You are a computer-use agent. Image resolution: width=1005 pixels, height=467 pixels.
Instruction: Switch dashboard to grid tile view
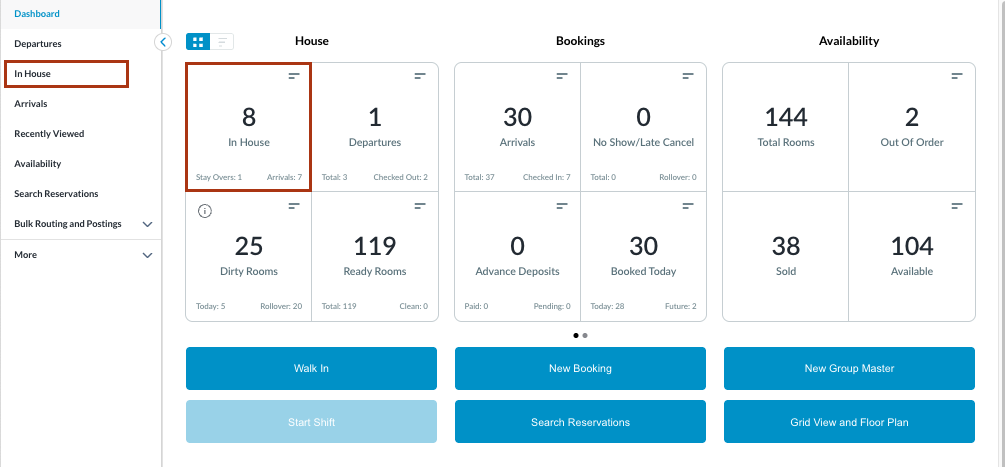198,42
